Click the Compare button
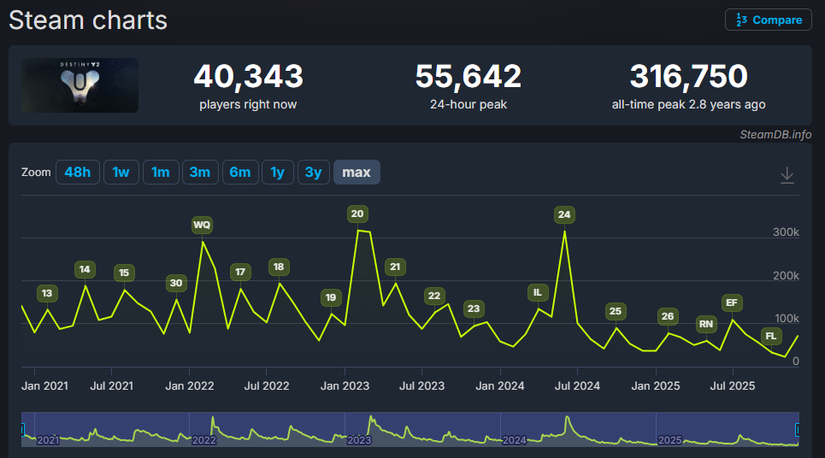825x458 pixels. pyautogui.click(x=768, y=20)
